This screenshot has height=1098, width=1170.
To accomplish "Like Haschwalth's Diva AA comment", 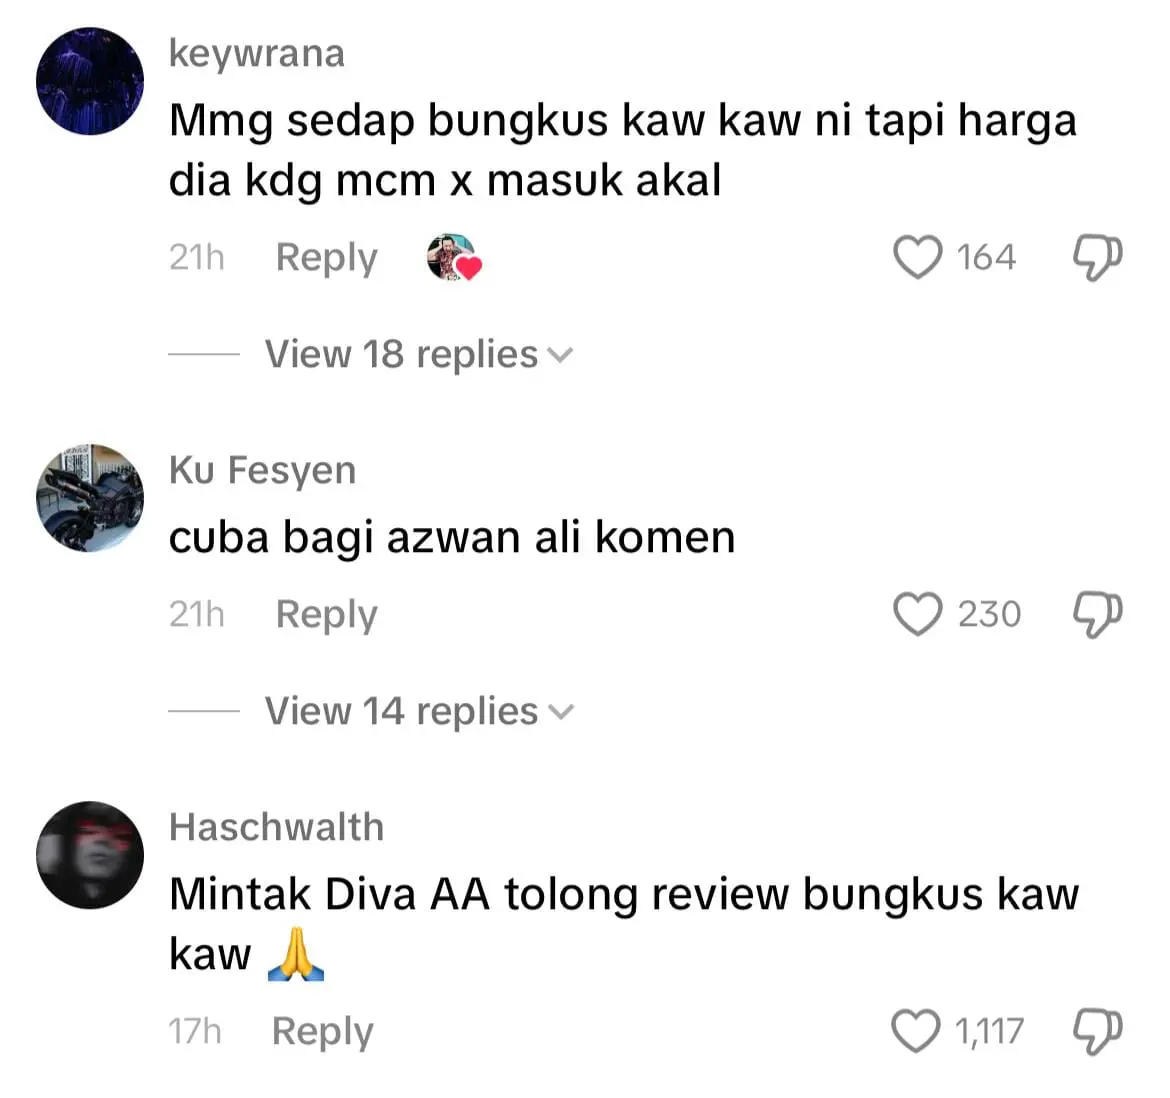I will coord(916,1031).
